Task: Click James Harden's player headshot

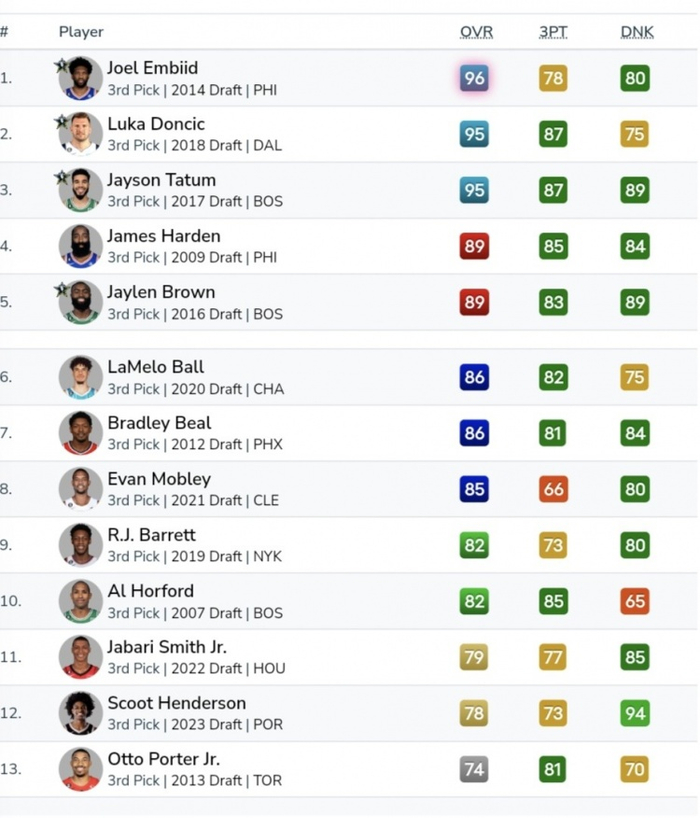Action: coord(80,247)
